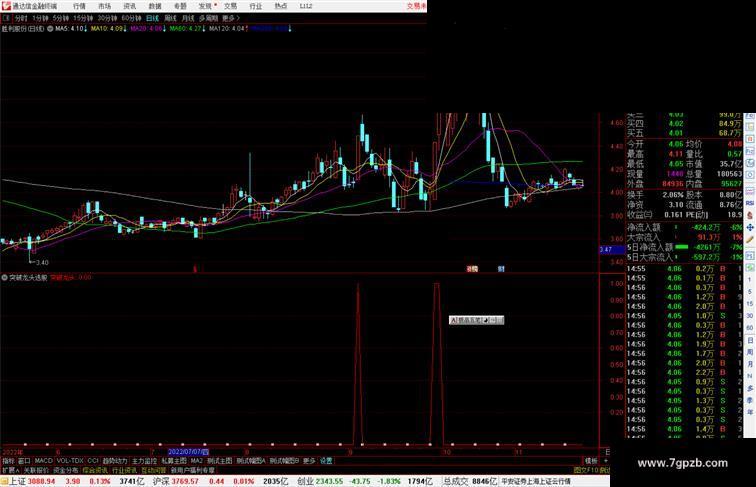Click the 净流入额 -424.2万 row
Viewport: 756px width, 487px height.
pos(684,227)
